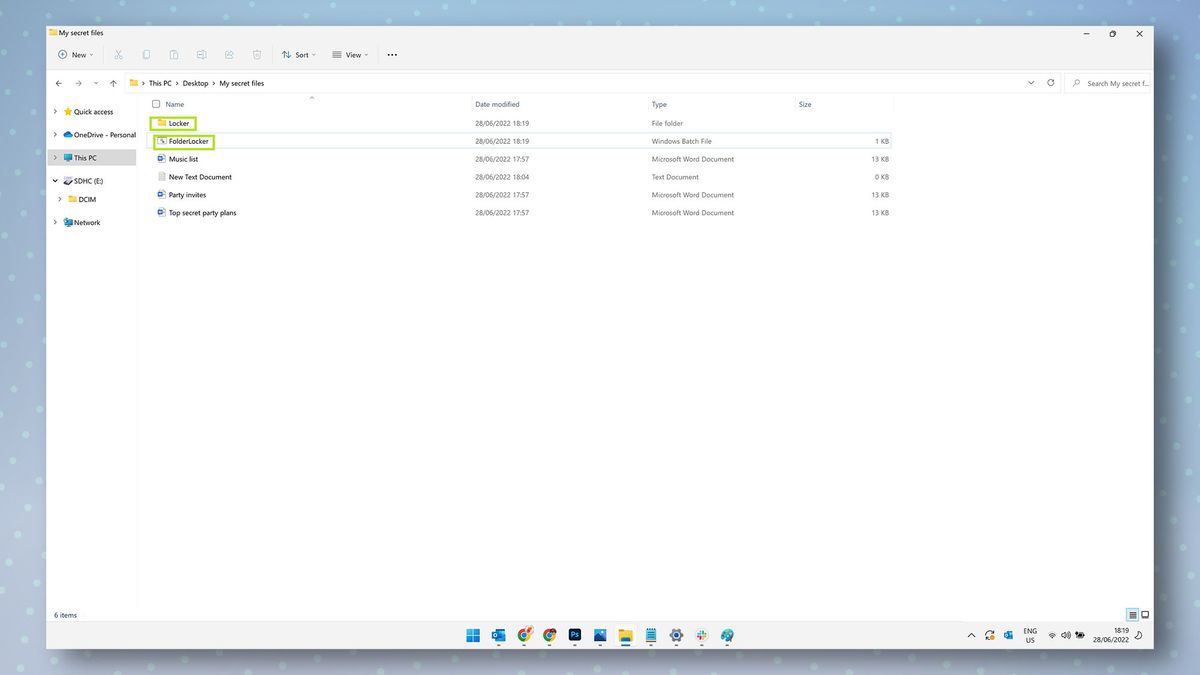Click the Up navigation arrow icon

pos(112,83)
